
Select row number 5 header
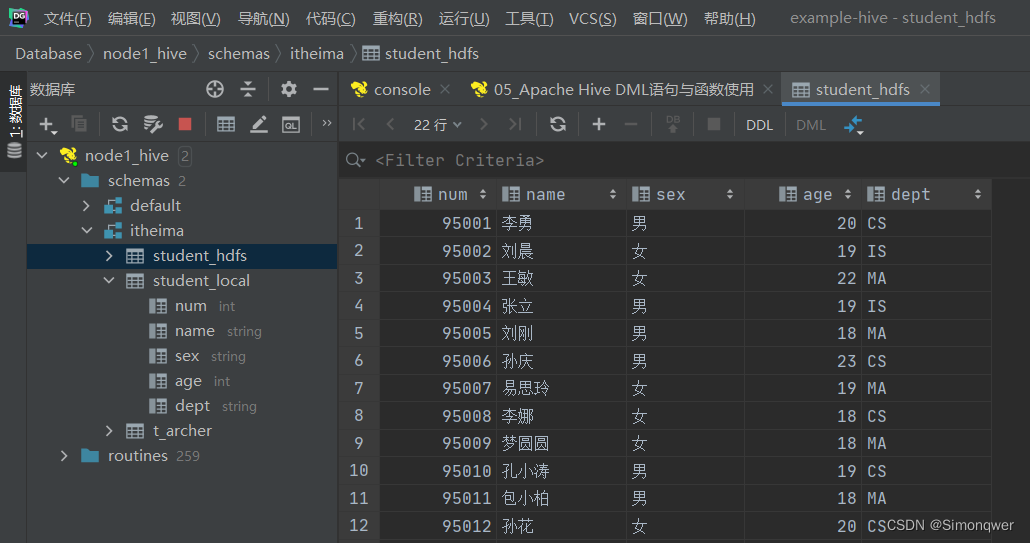tap(359, 334)
